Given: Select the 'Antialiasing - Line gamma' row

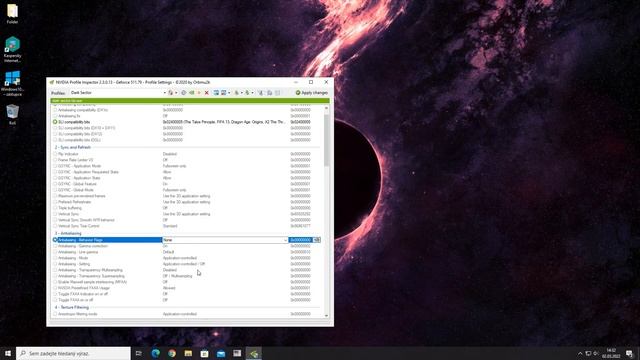Looking at the screenshot, I should [x=188, y=252].
